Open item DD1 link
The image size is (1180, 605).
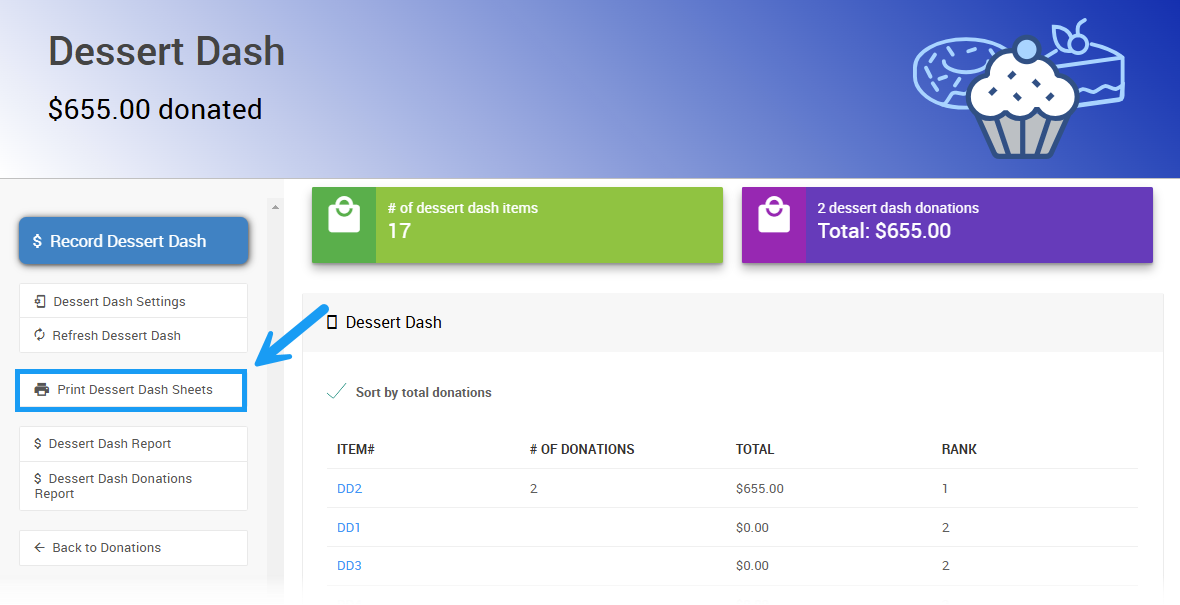[349, 527]
